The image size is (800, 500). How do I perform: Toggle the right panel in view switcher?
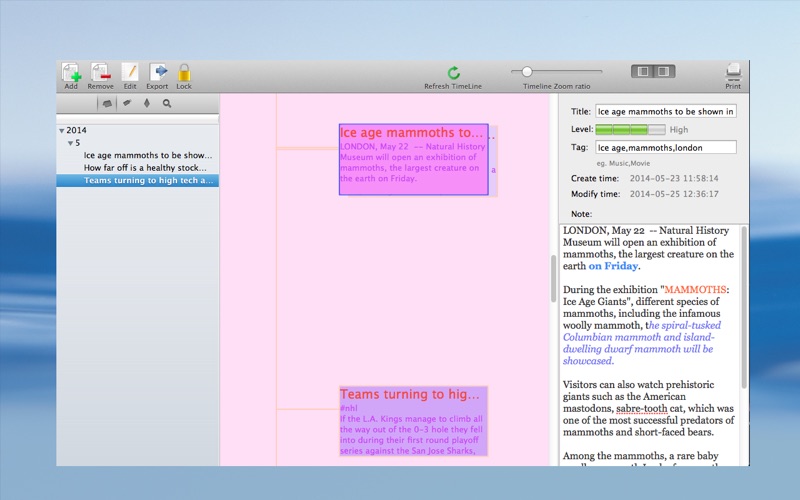664,71
